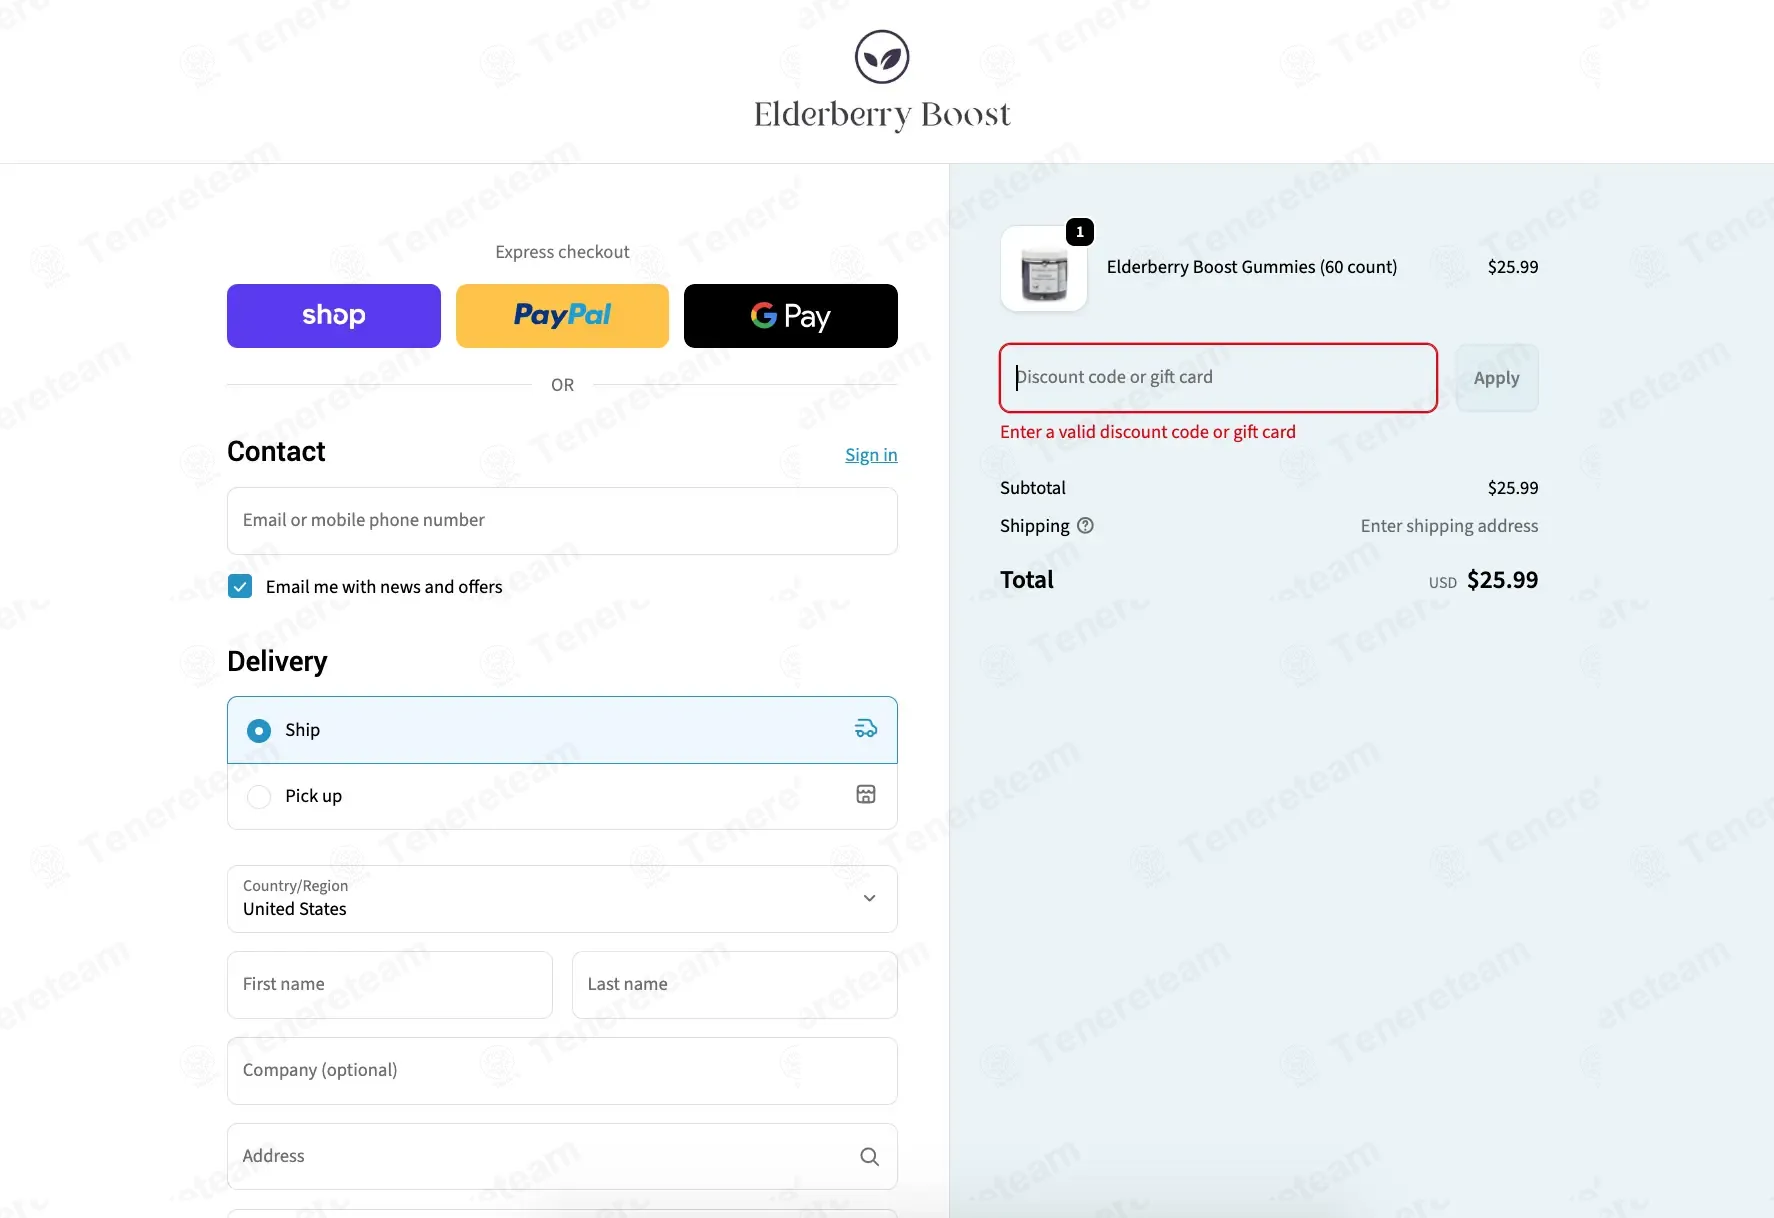
Task: Expand country list via chevron arrow
Action: click(869, 898)
